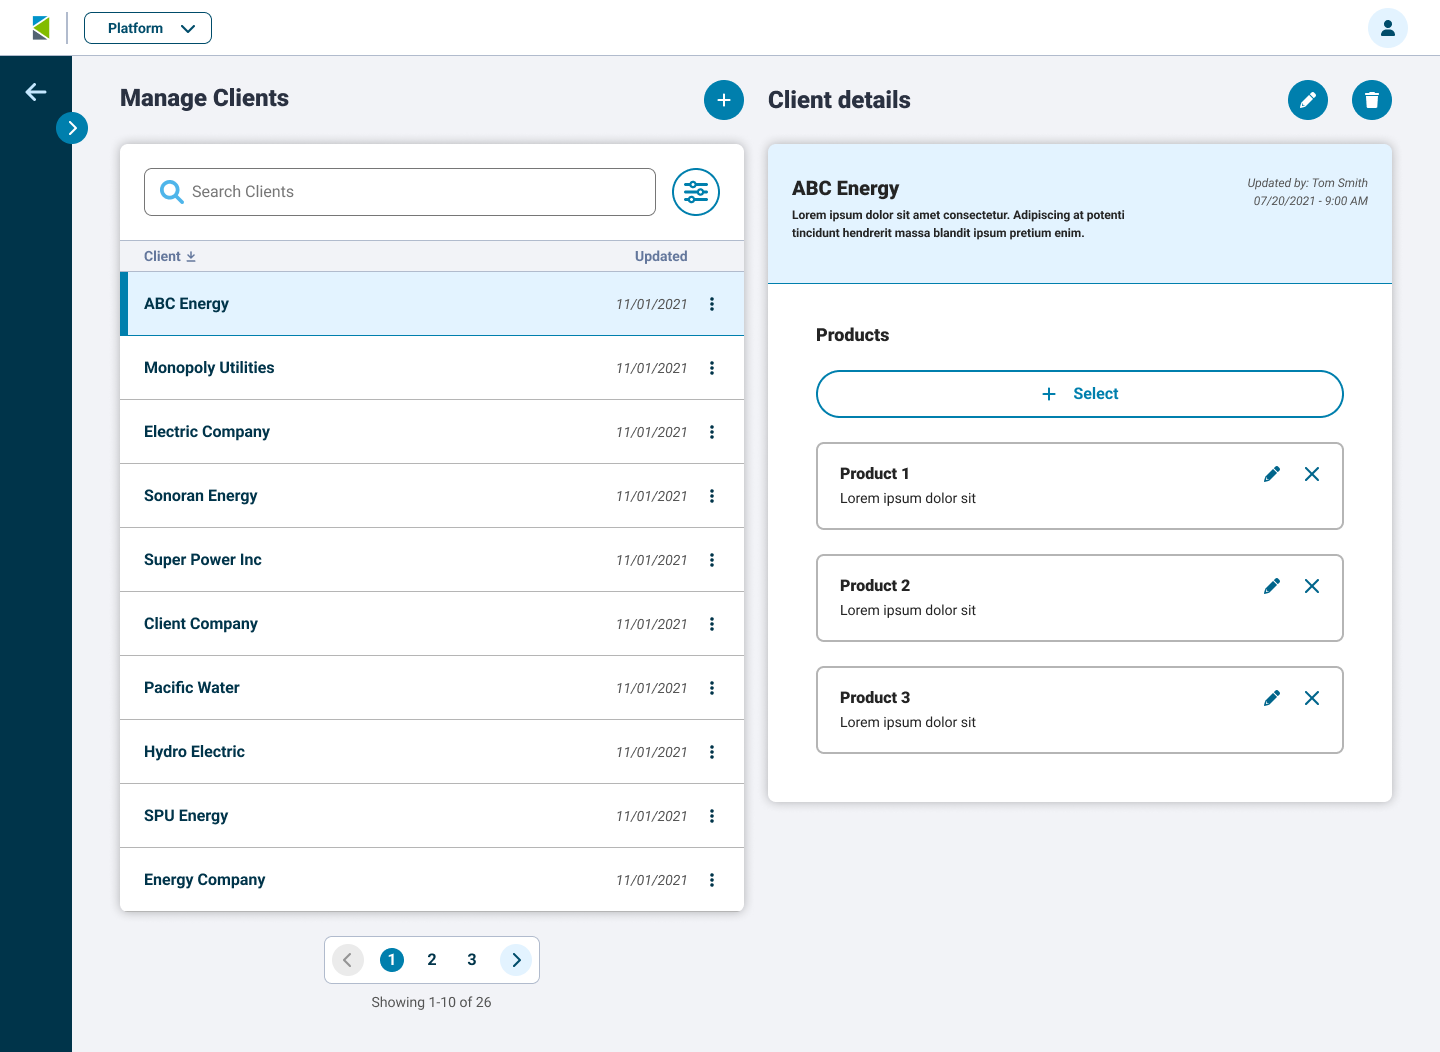Image resolution: width=1440 pixels, height=1052 pixels.
Task: Remove Product 2 using X icon
Action: click(x=1311, y=586)
